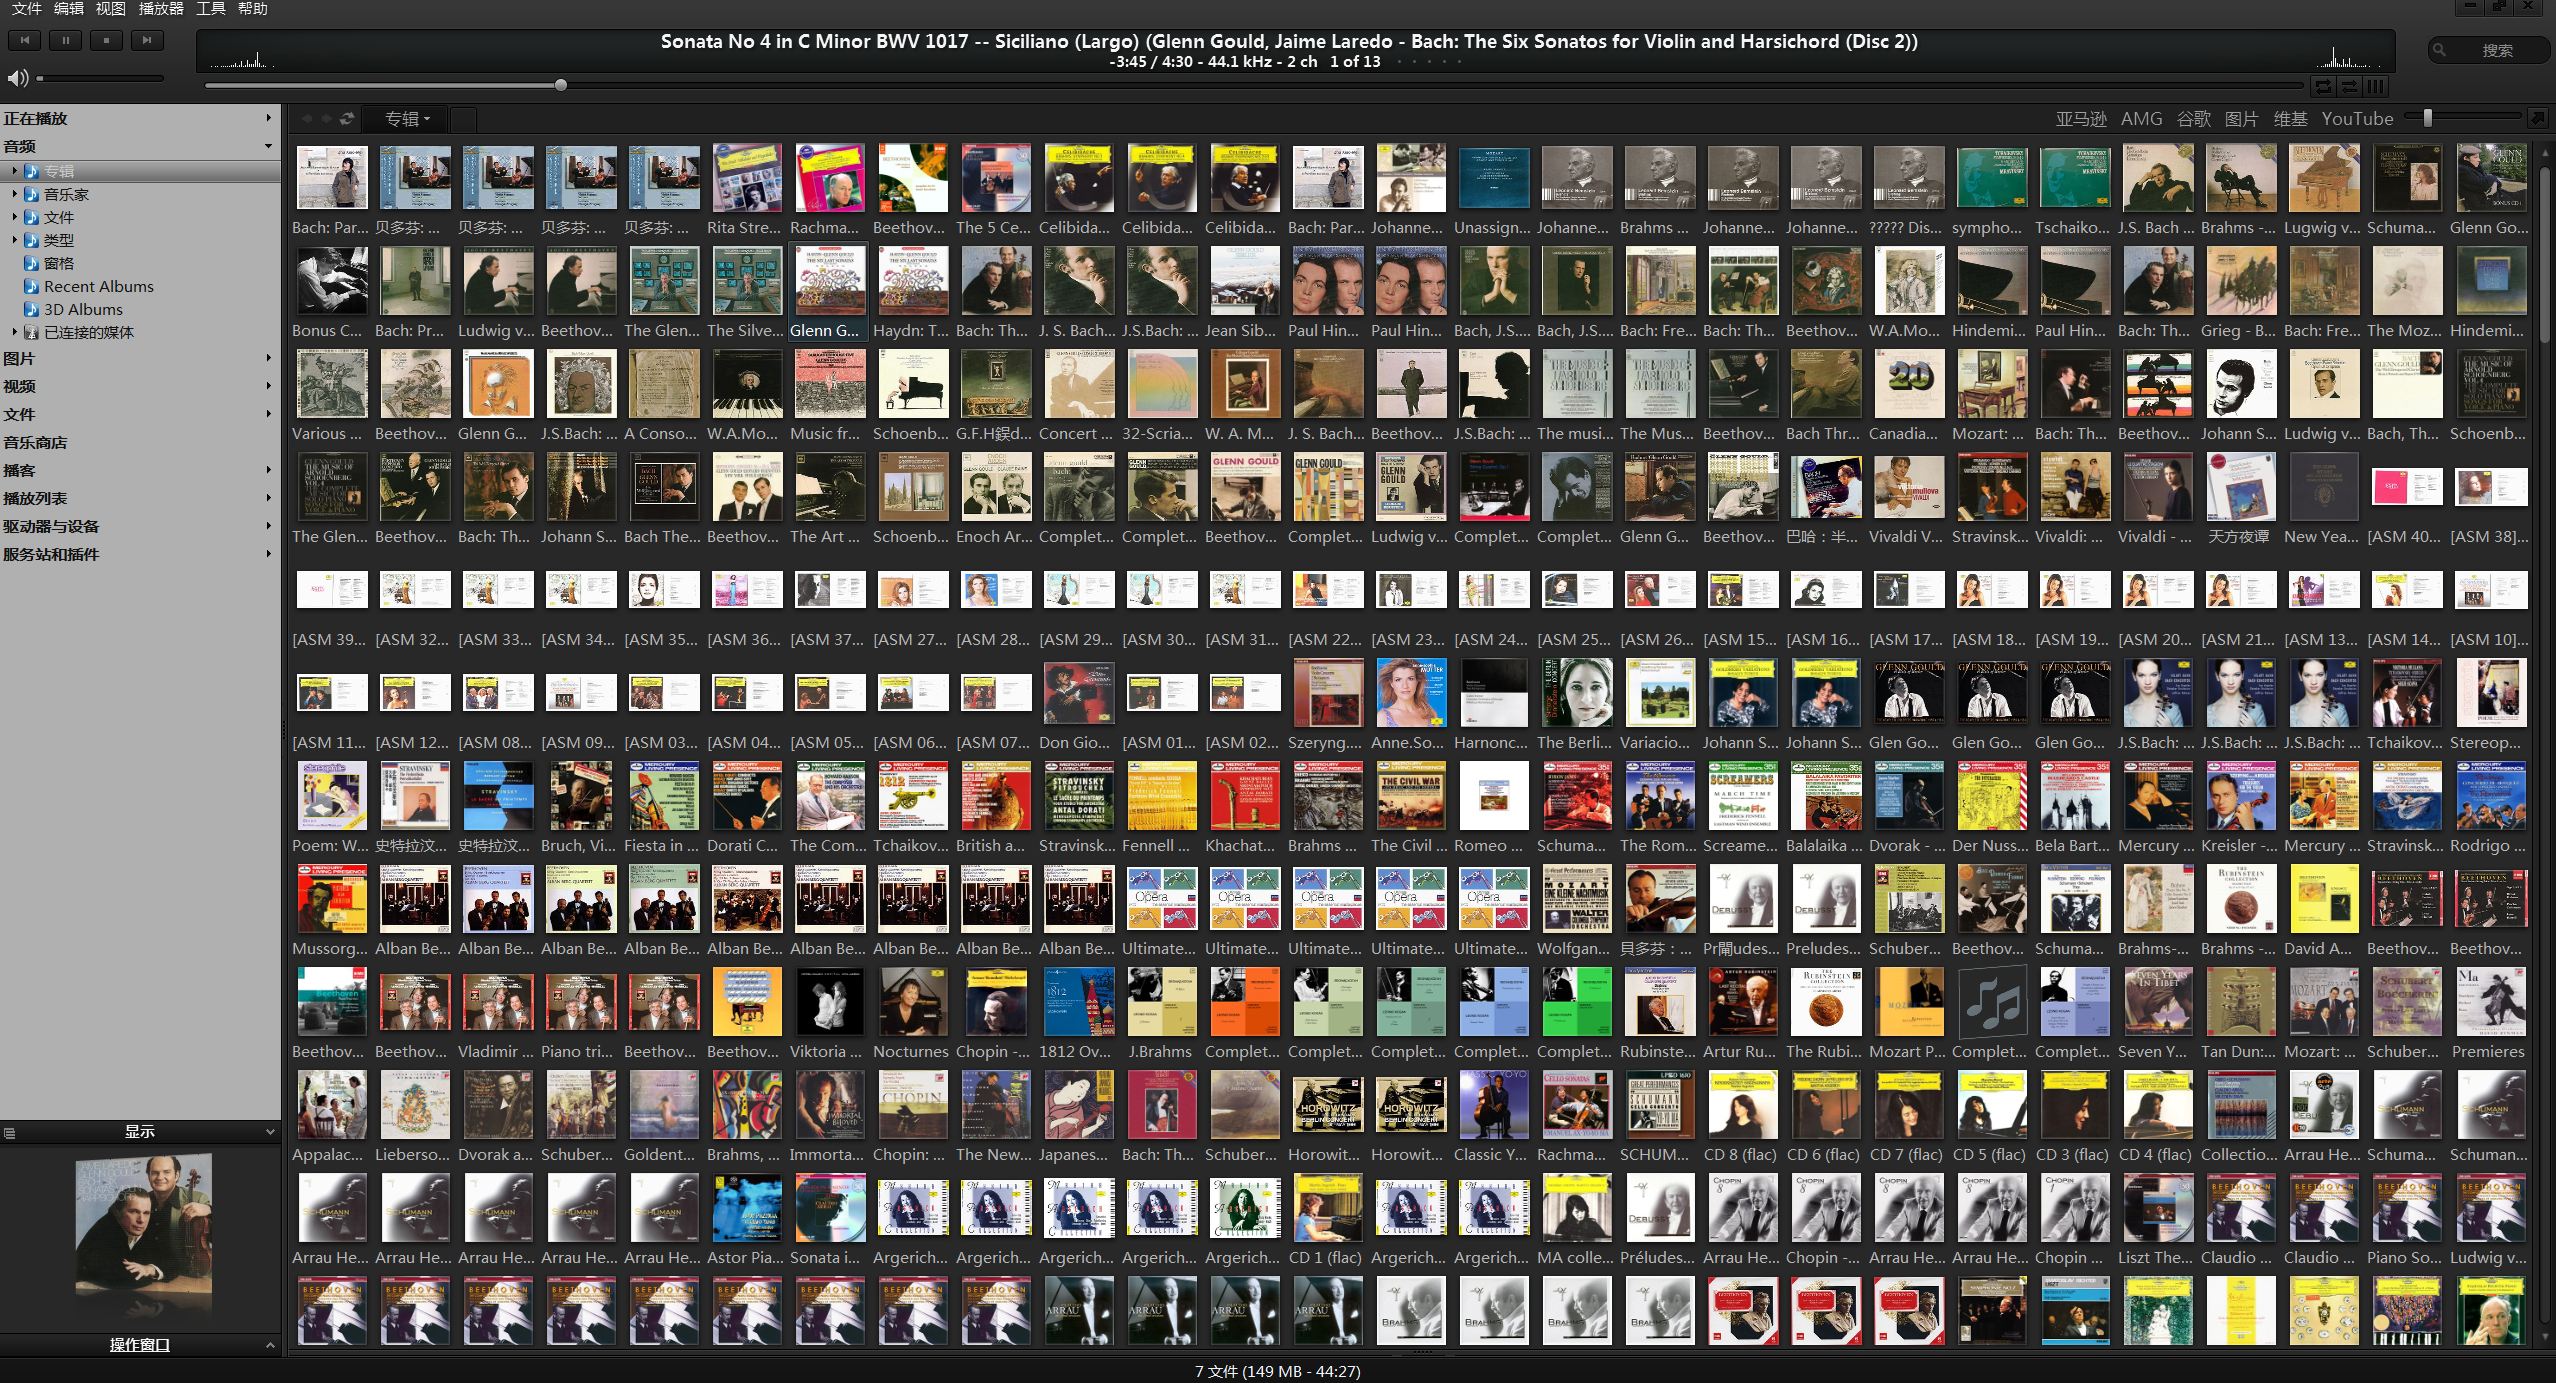The image size is (2556, 1383).
Task: Expand the 专辑 tree node triangle
Action: coord(14,171)
